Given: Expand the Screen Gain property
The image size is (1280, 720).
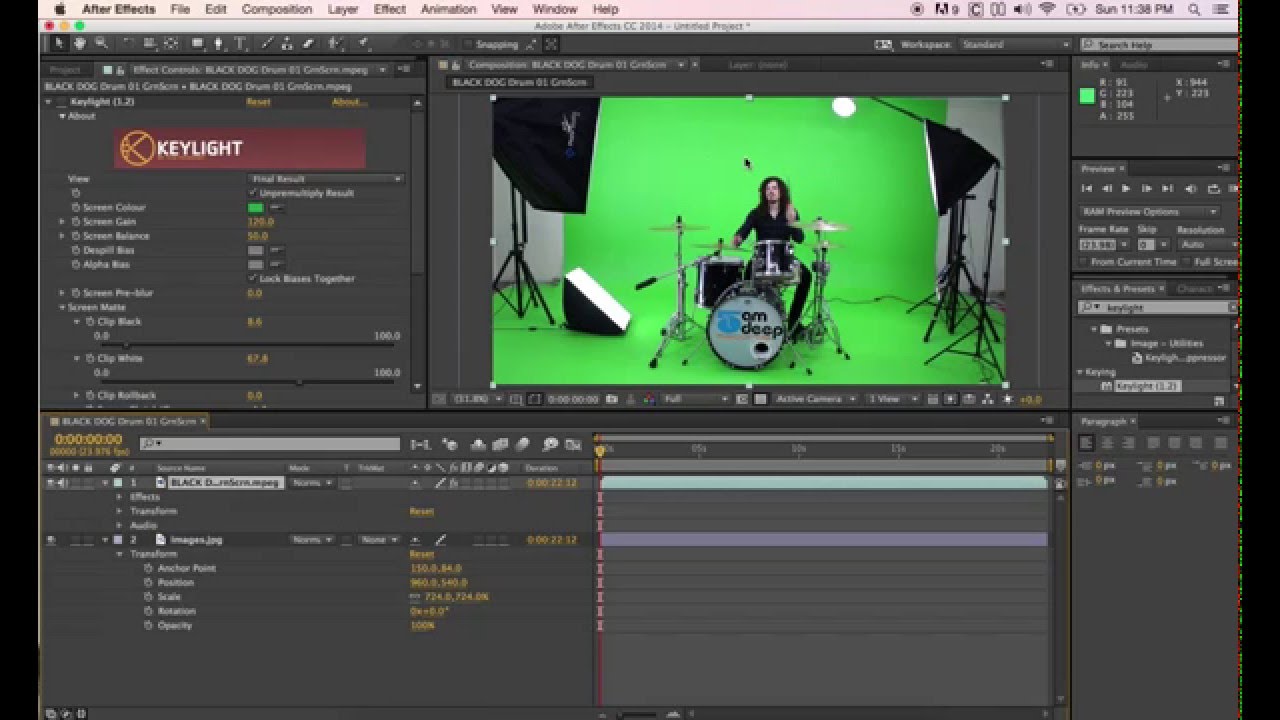Looking at the screenshot, I should pos(62,222).
